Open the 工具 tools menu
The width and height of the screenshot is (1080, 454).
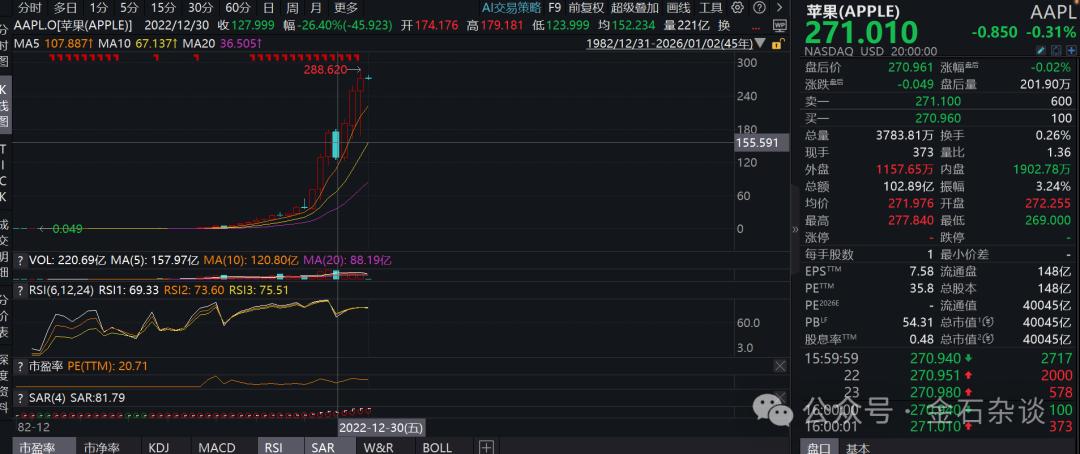click(711, 7)
